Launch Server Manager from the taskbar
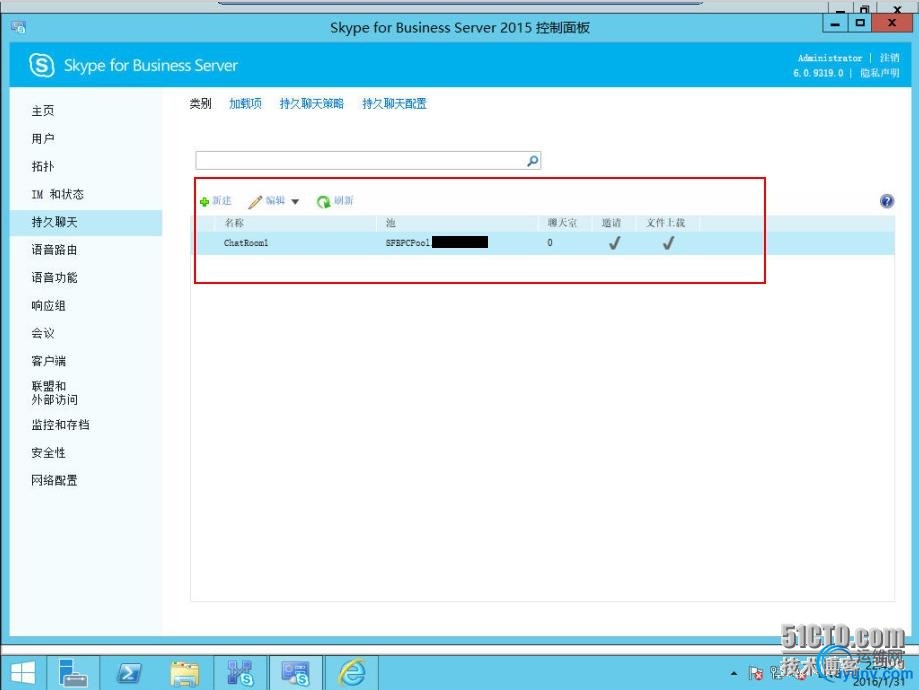The height and width of the screenshot is (690, 919). tap(73, 672)
